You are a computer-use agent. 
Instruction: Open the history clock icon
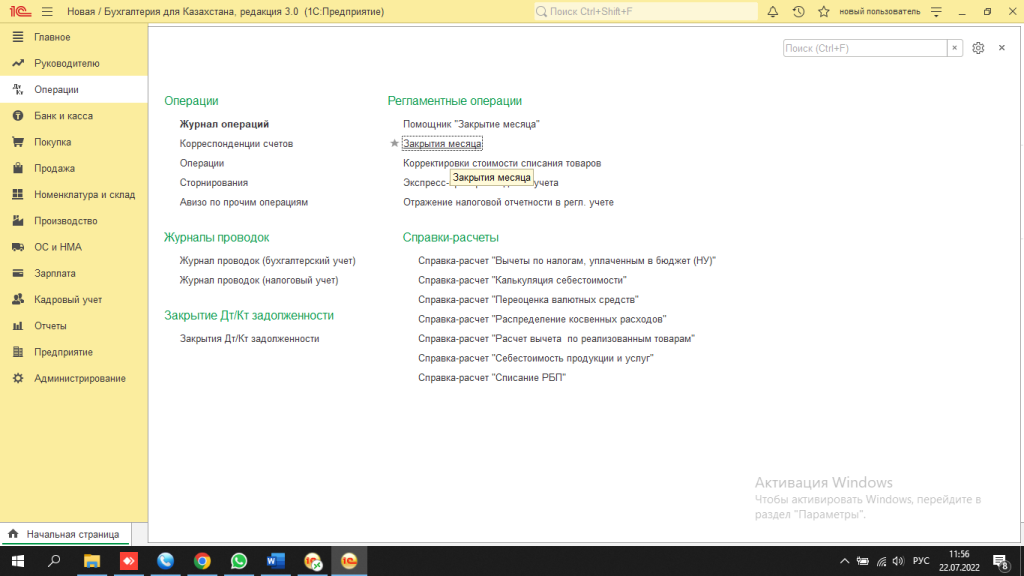[x=798, y=12]
